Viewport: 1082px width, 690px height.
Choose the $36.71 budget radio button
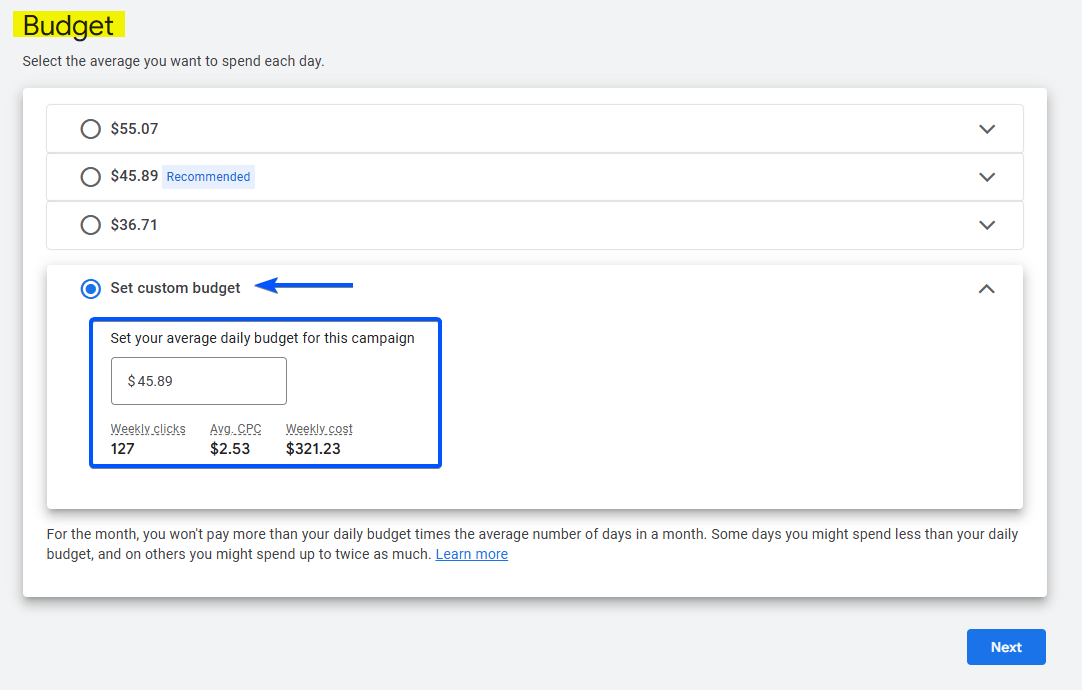91,225
